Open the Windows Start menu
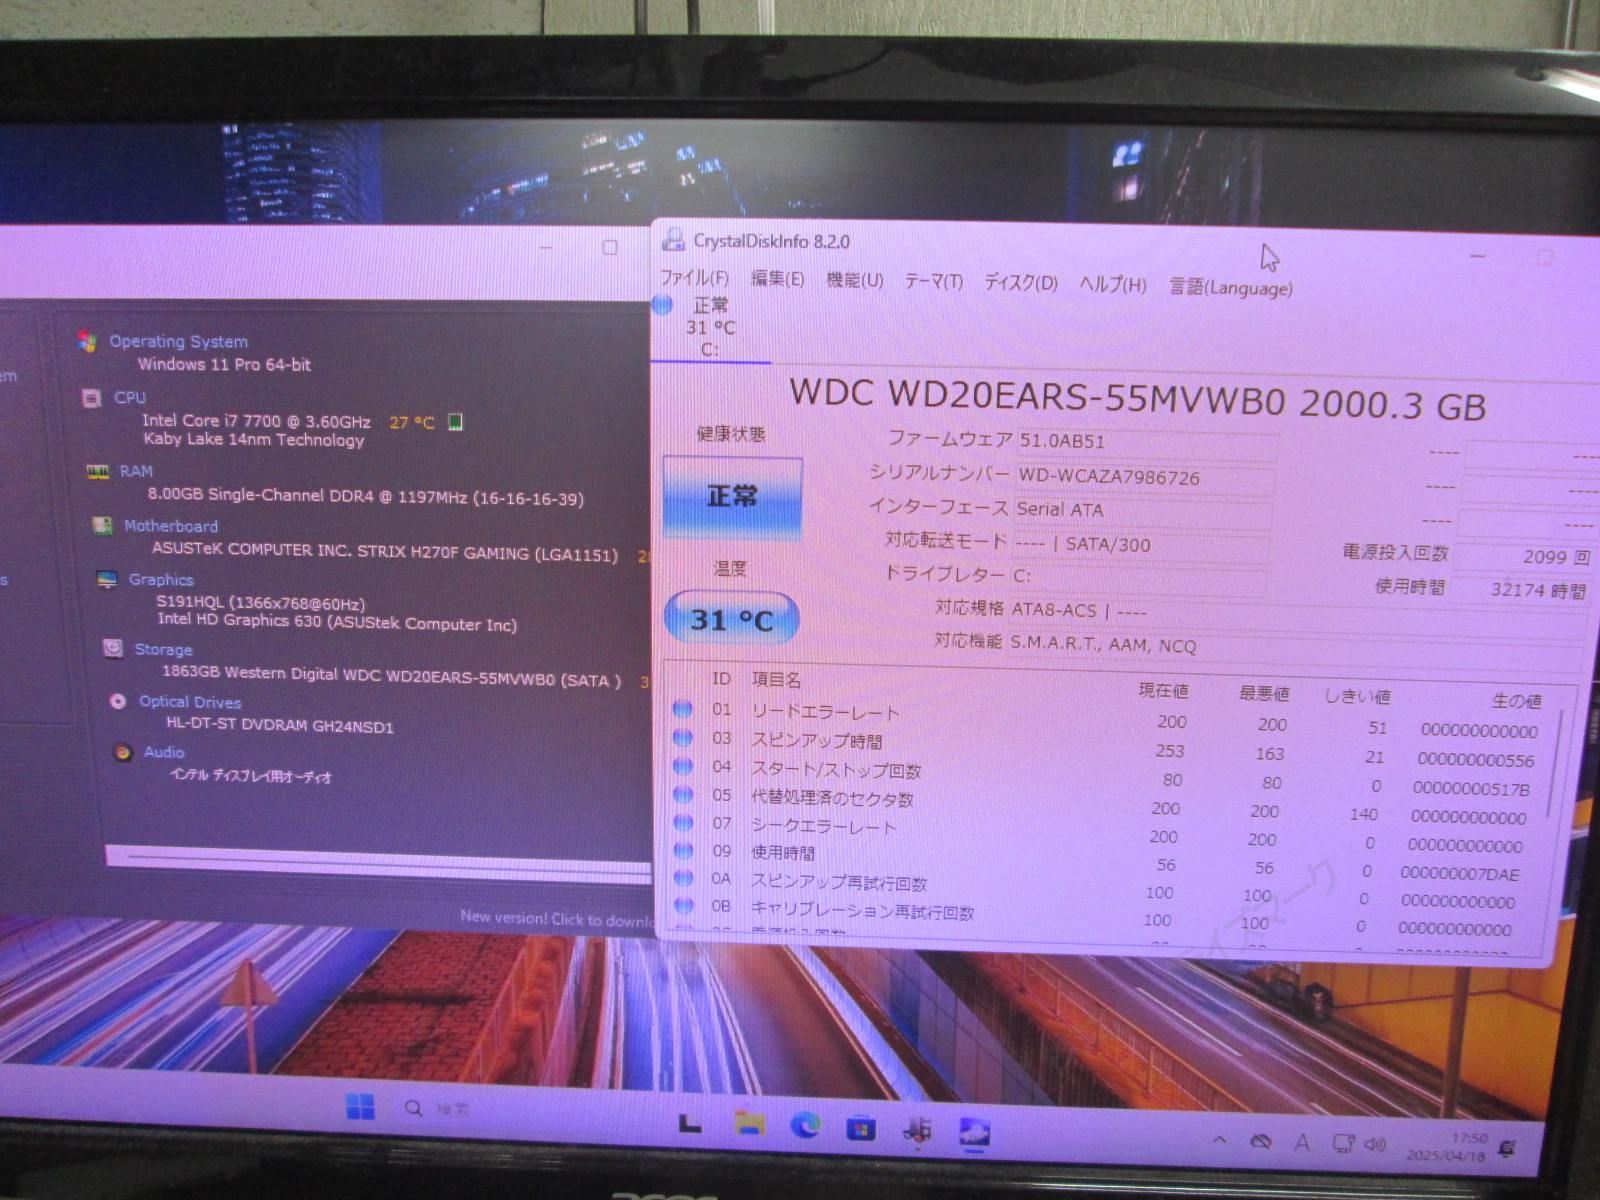 tap(360, 1106)
